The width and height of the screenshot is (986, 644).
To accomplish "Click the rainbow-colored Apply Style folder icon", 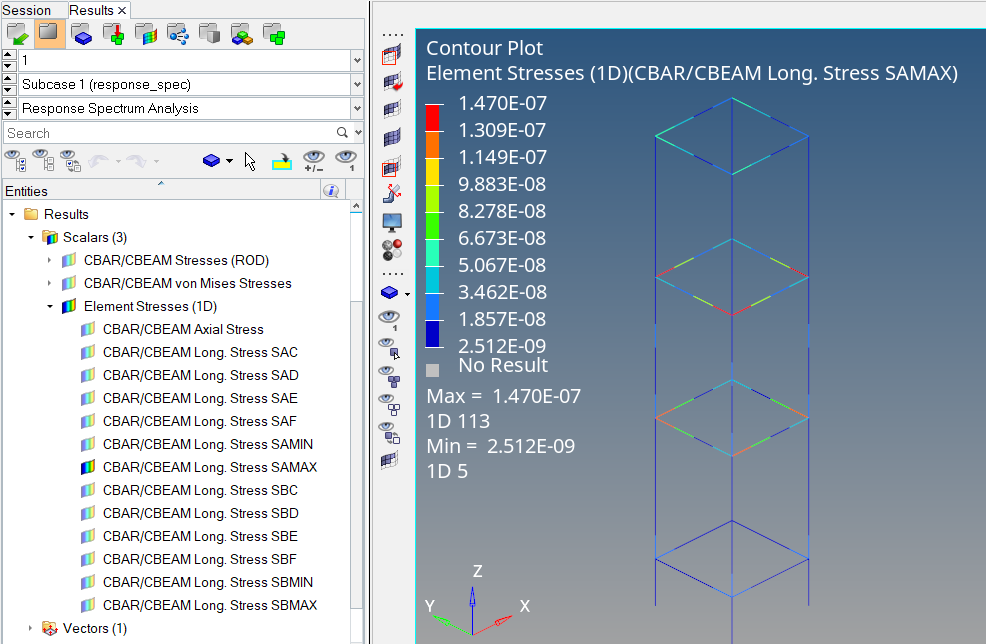I will point(145,33).
